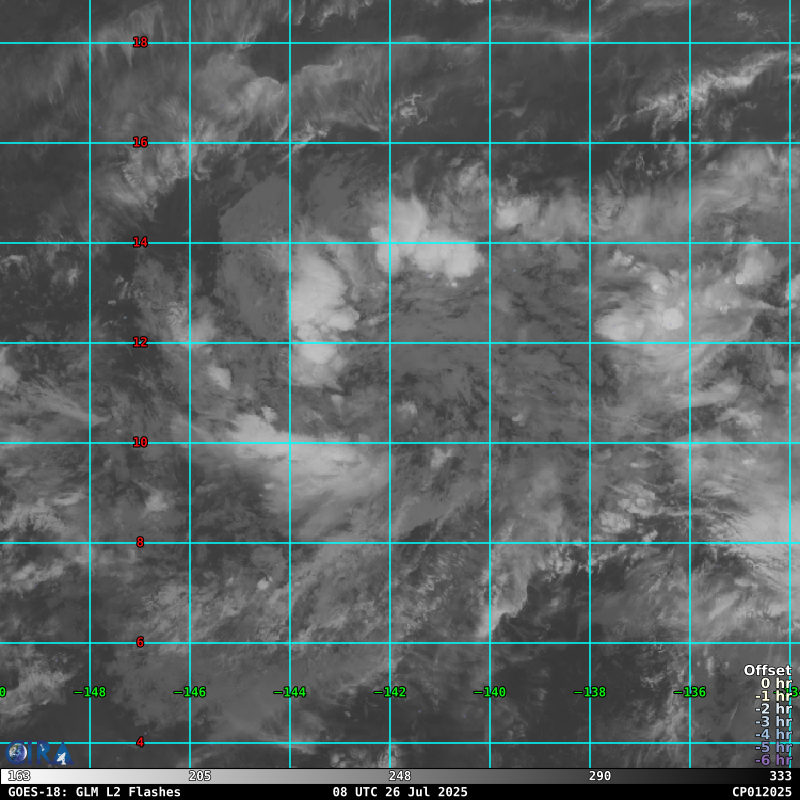Click the longitude label -148
This screenshot has height=800, width=800.
pyautogui.click(x=90, y=692)
